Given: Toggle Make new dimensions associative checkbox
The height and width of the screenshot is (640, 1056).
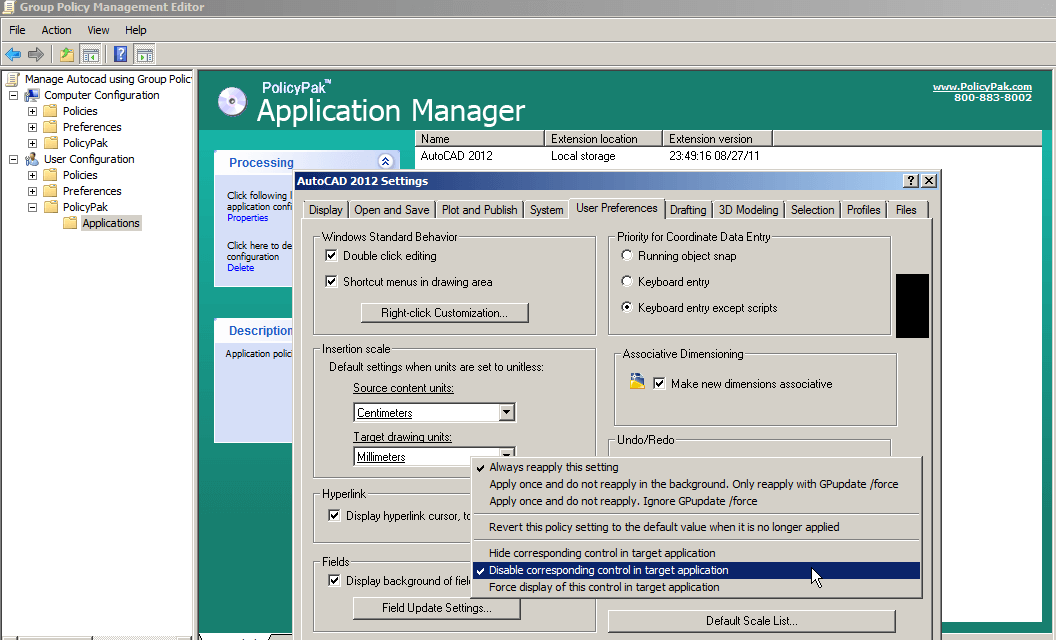Looking at the screenshot, I should coord(659,384).
